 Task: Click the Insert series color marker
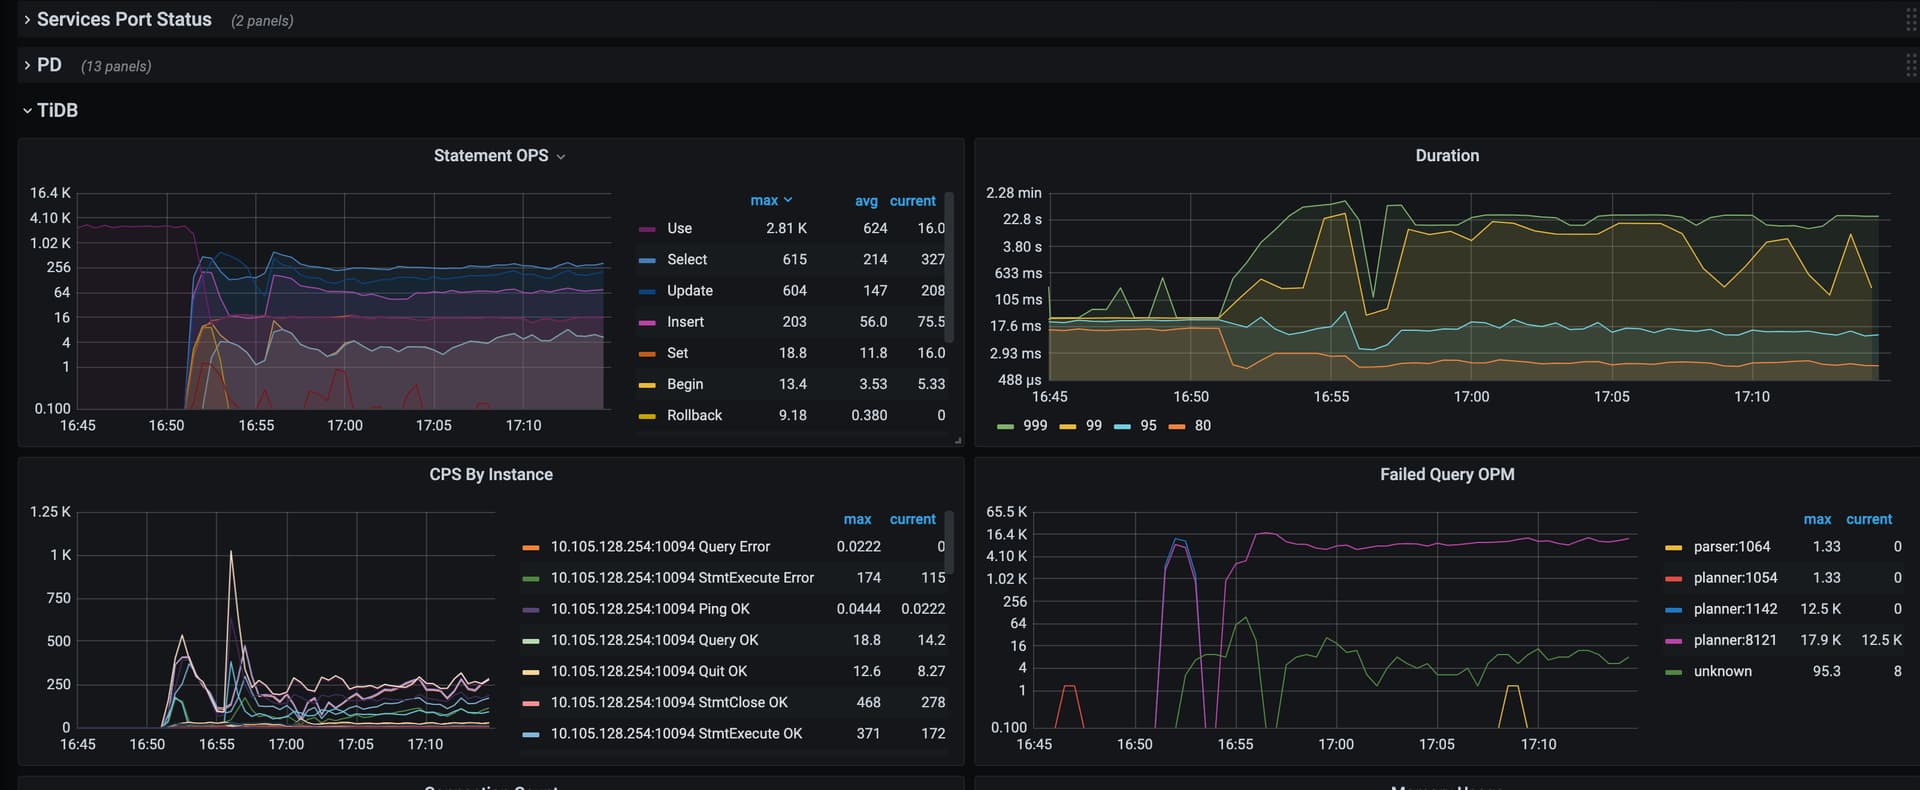pyautogui.click(x=647, y=323)
